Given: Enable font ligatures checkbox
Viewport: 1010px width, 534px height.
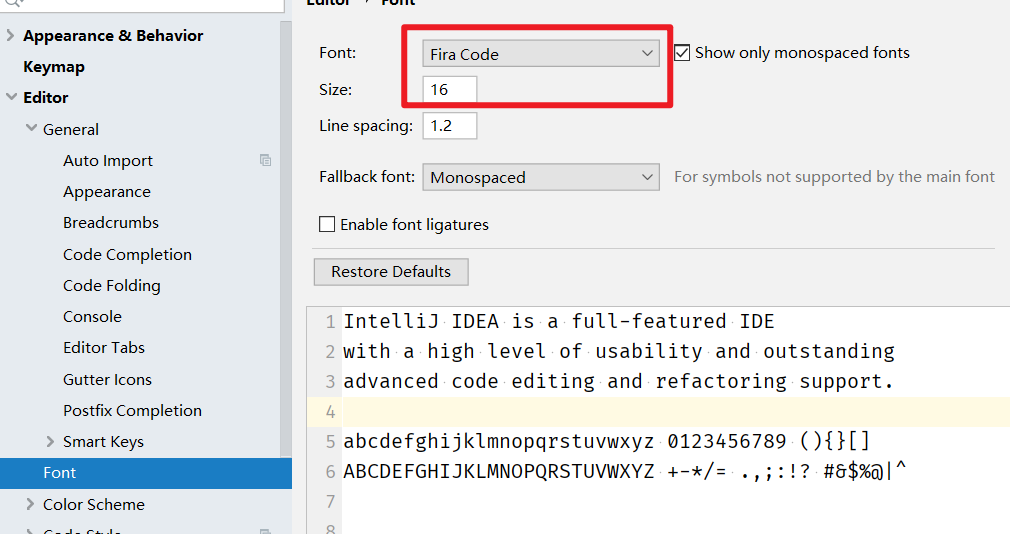Looking at the screenshot, I should (x=327, y=224).
